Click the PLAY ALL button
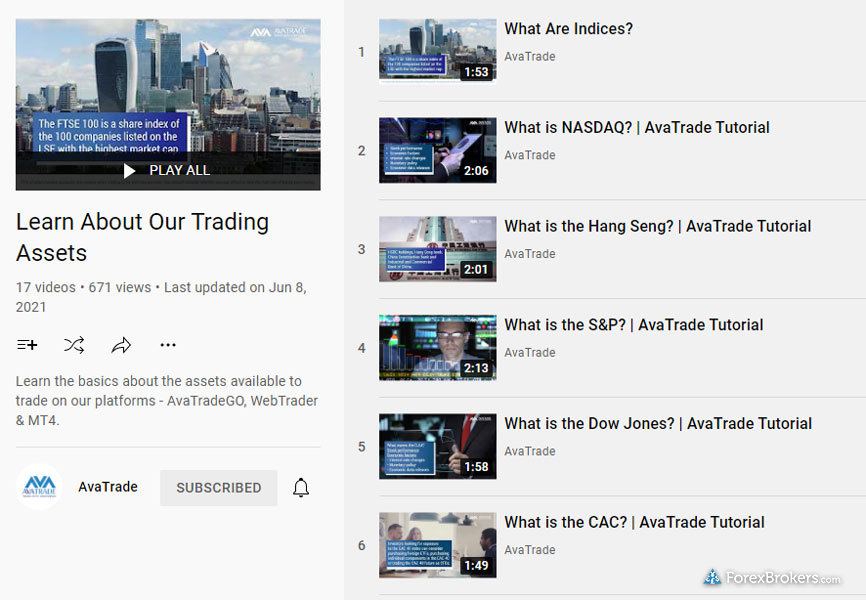Screen dimensions: 866x600 tap(168, 171)
